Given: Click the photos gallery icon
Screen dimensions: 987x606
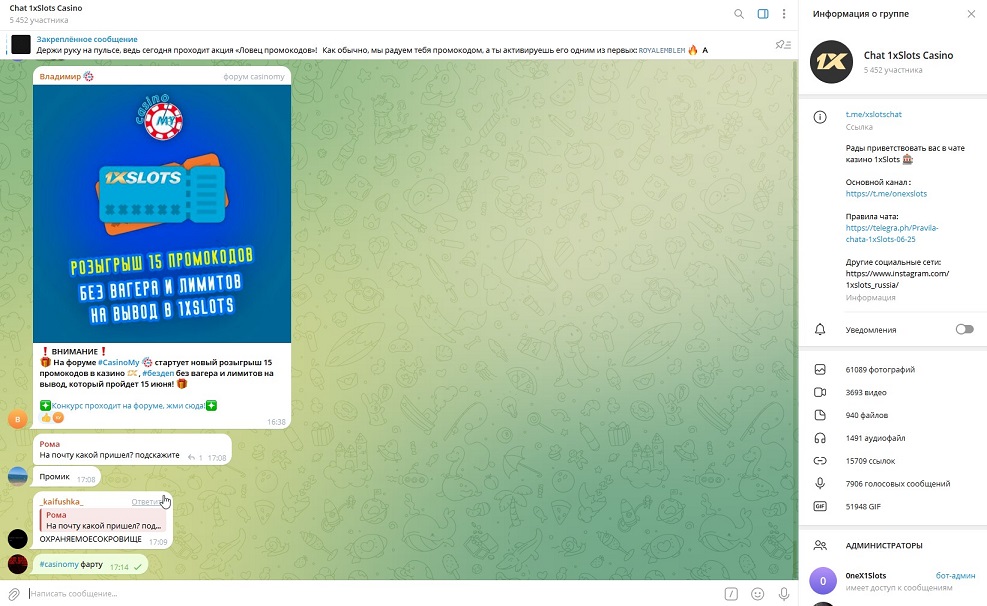Looking at the screenshot, I should pyautogui.click(x=820, y=369).
